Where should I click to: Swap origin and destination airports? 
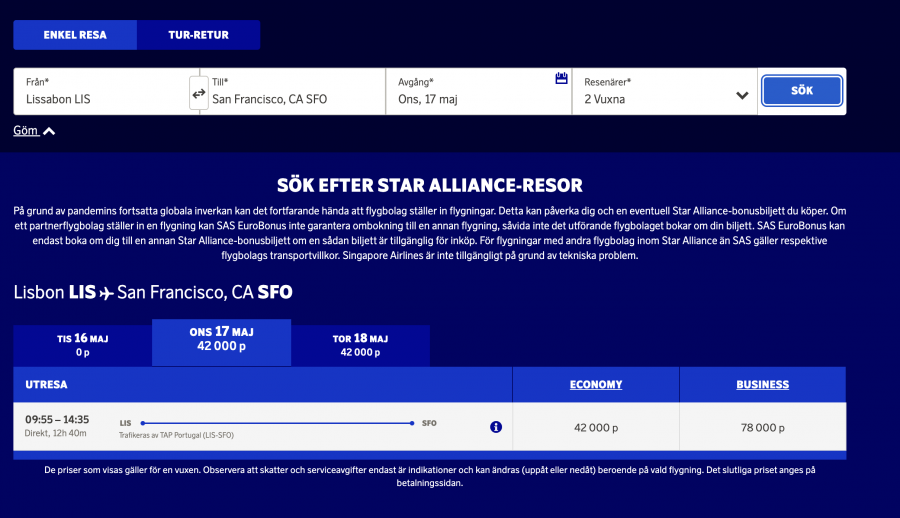pos(198,94)
